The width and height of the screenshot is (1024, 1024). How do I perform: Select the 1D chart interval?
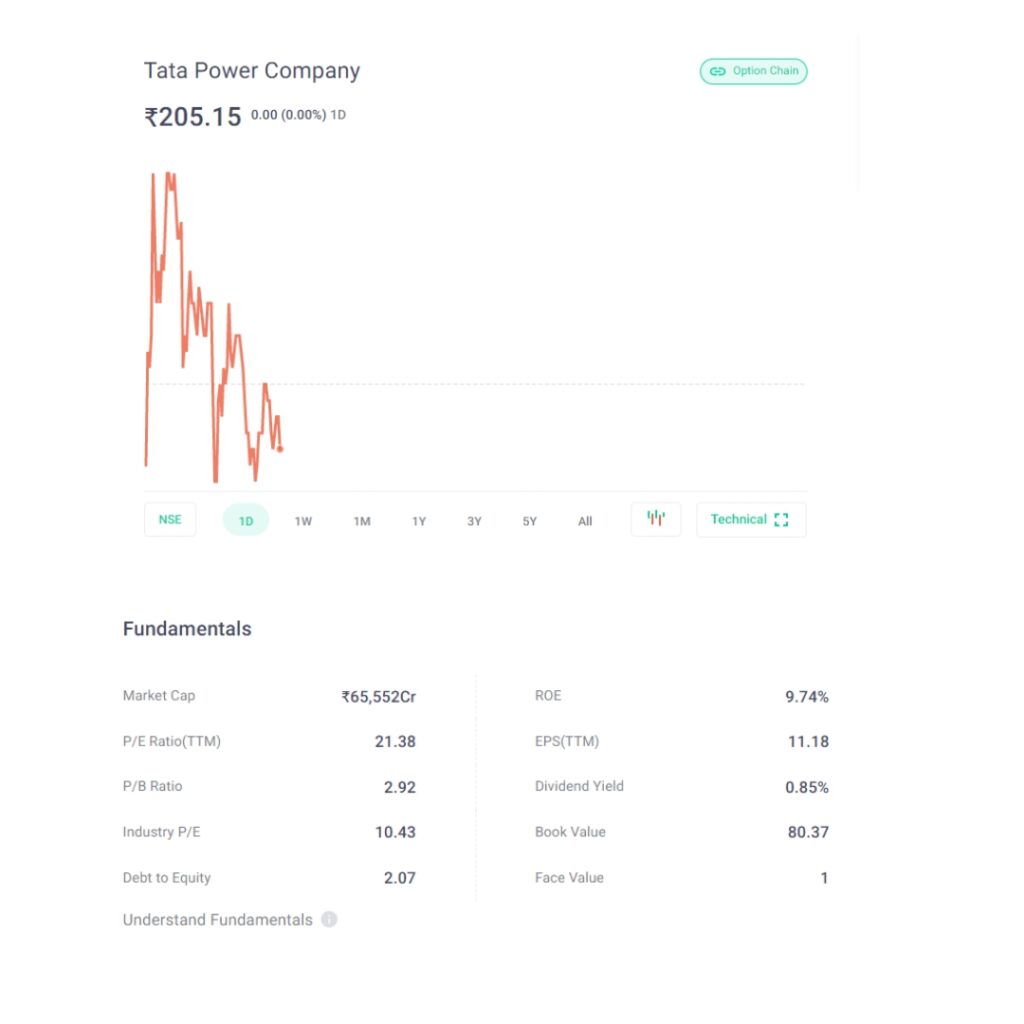[x=245, y=520]
